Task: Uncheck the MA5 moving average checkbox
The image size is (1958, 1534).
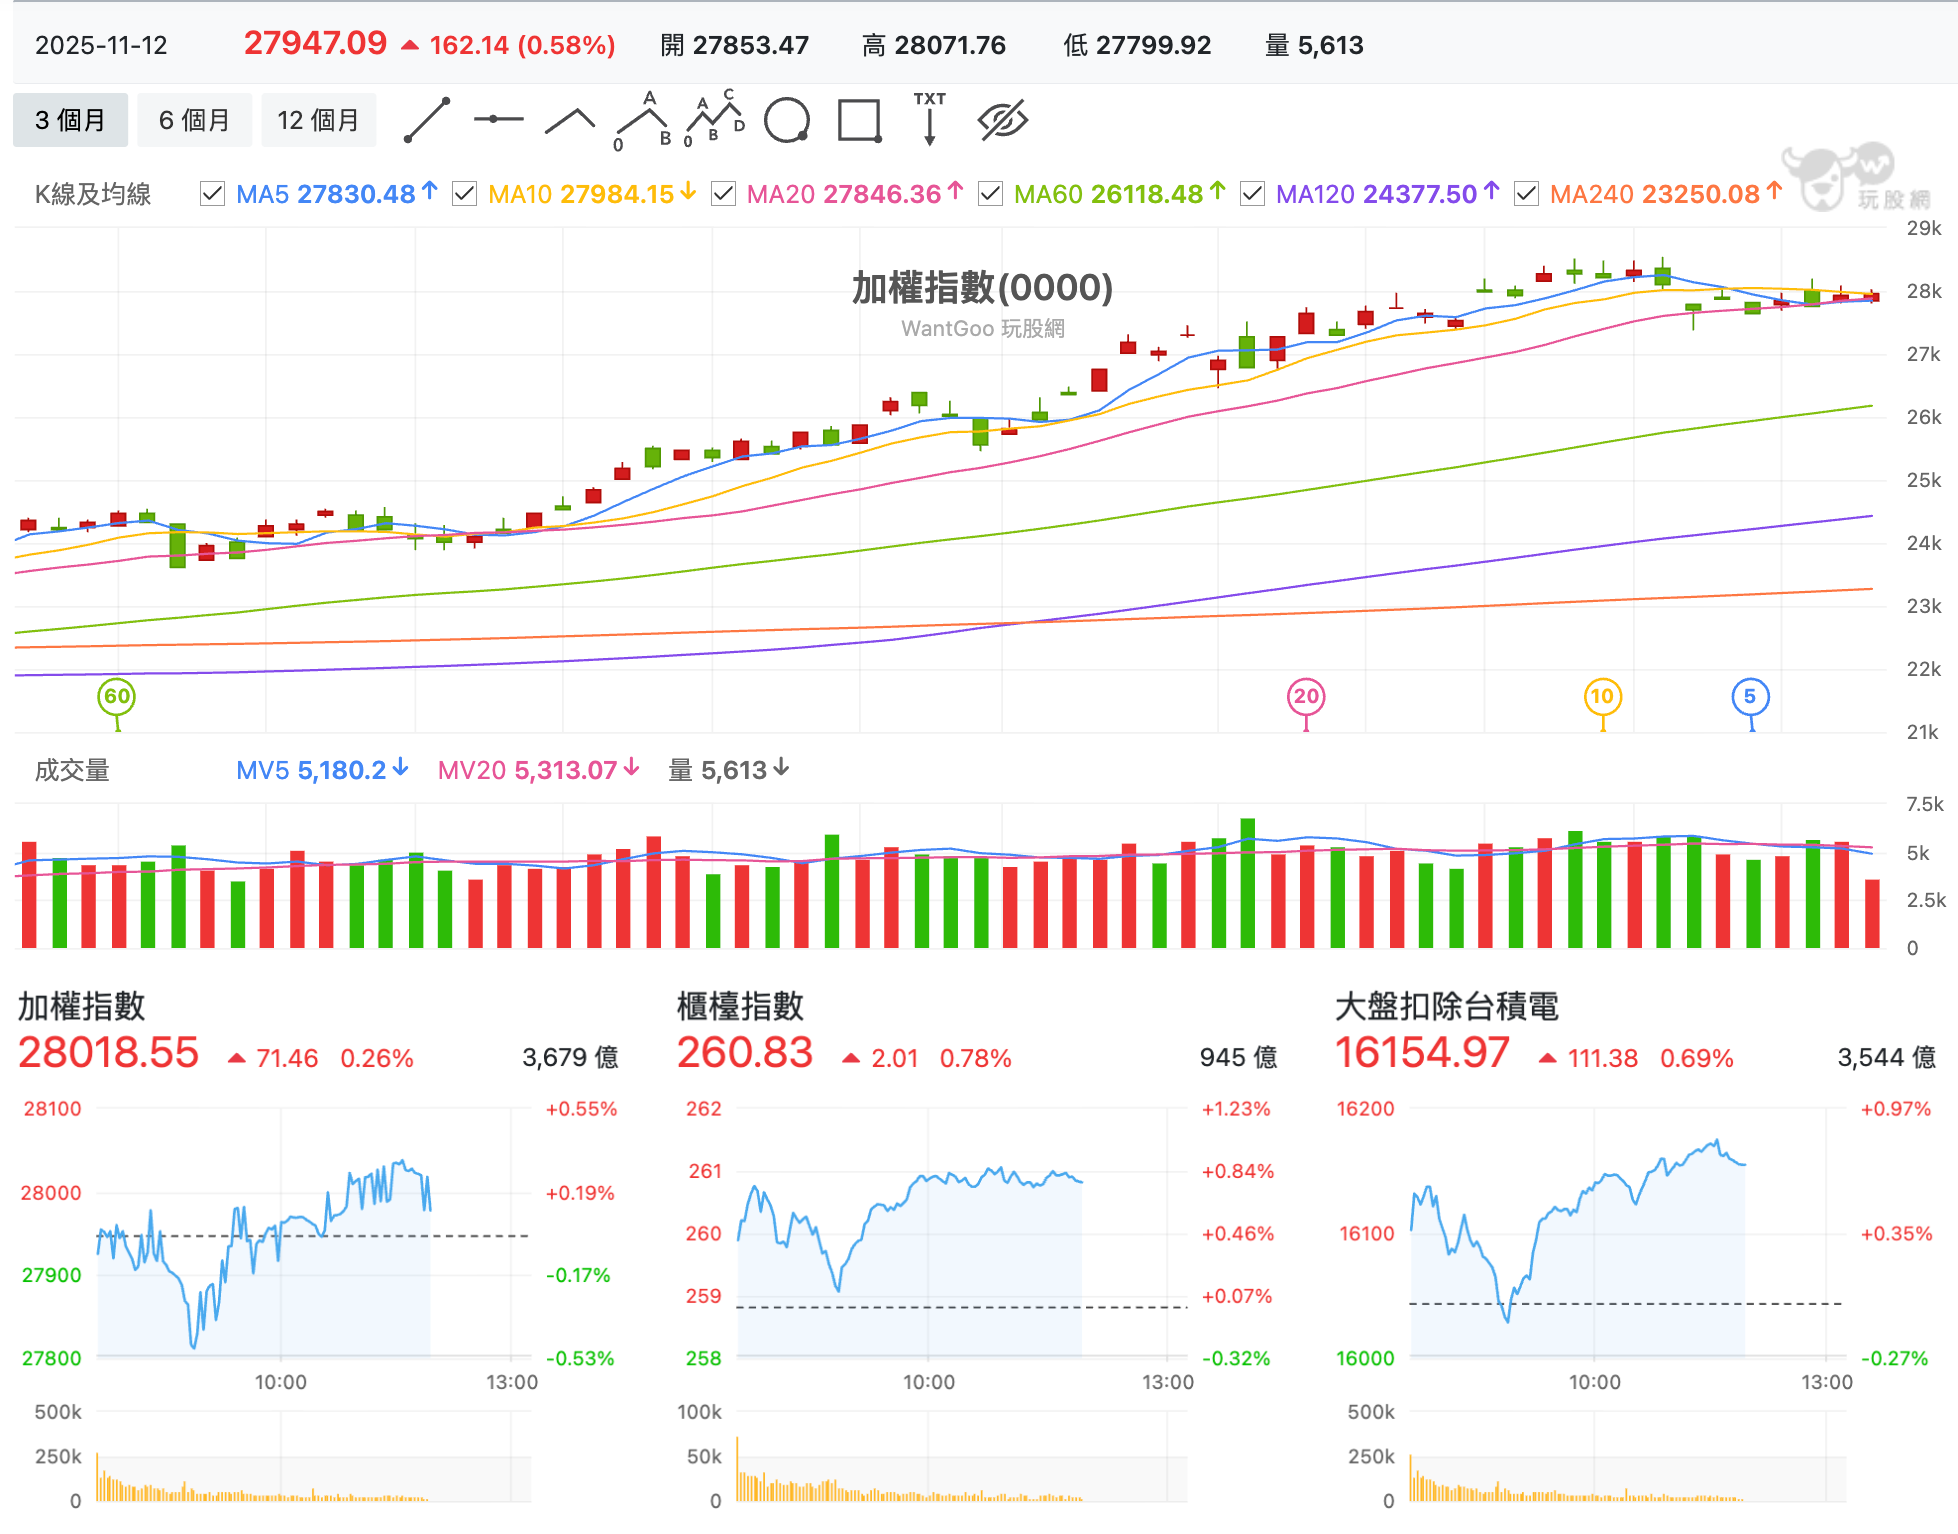Action: coord(212,194)
